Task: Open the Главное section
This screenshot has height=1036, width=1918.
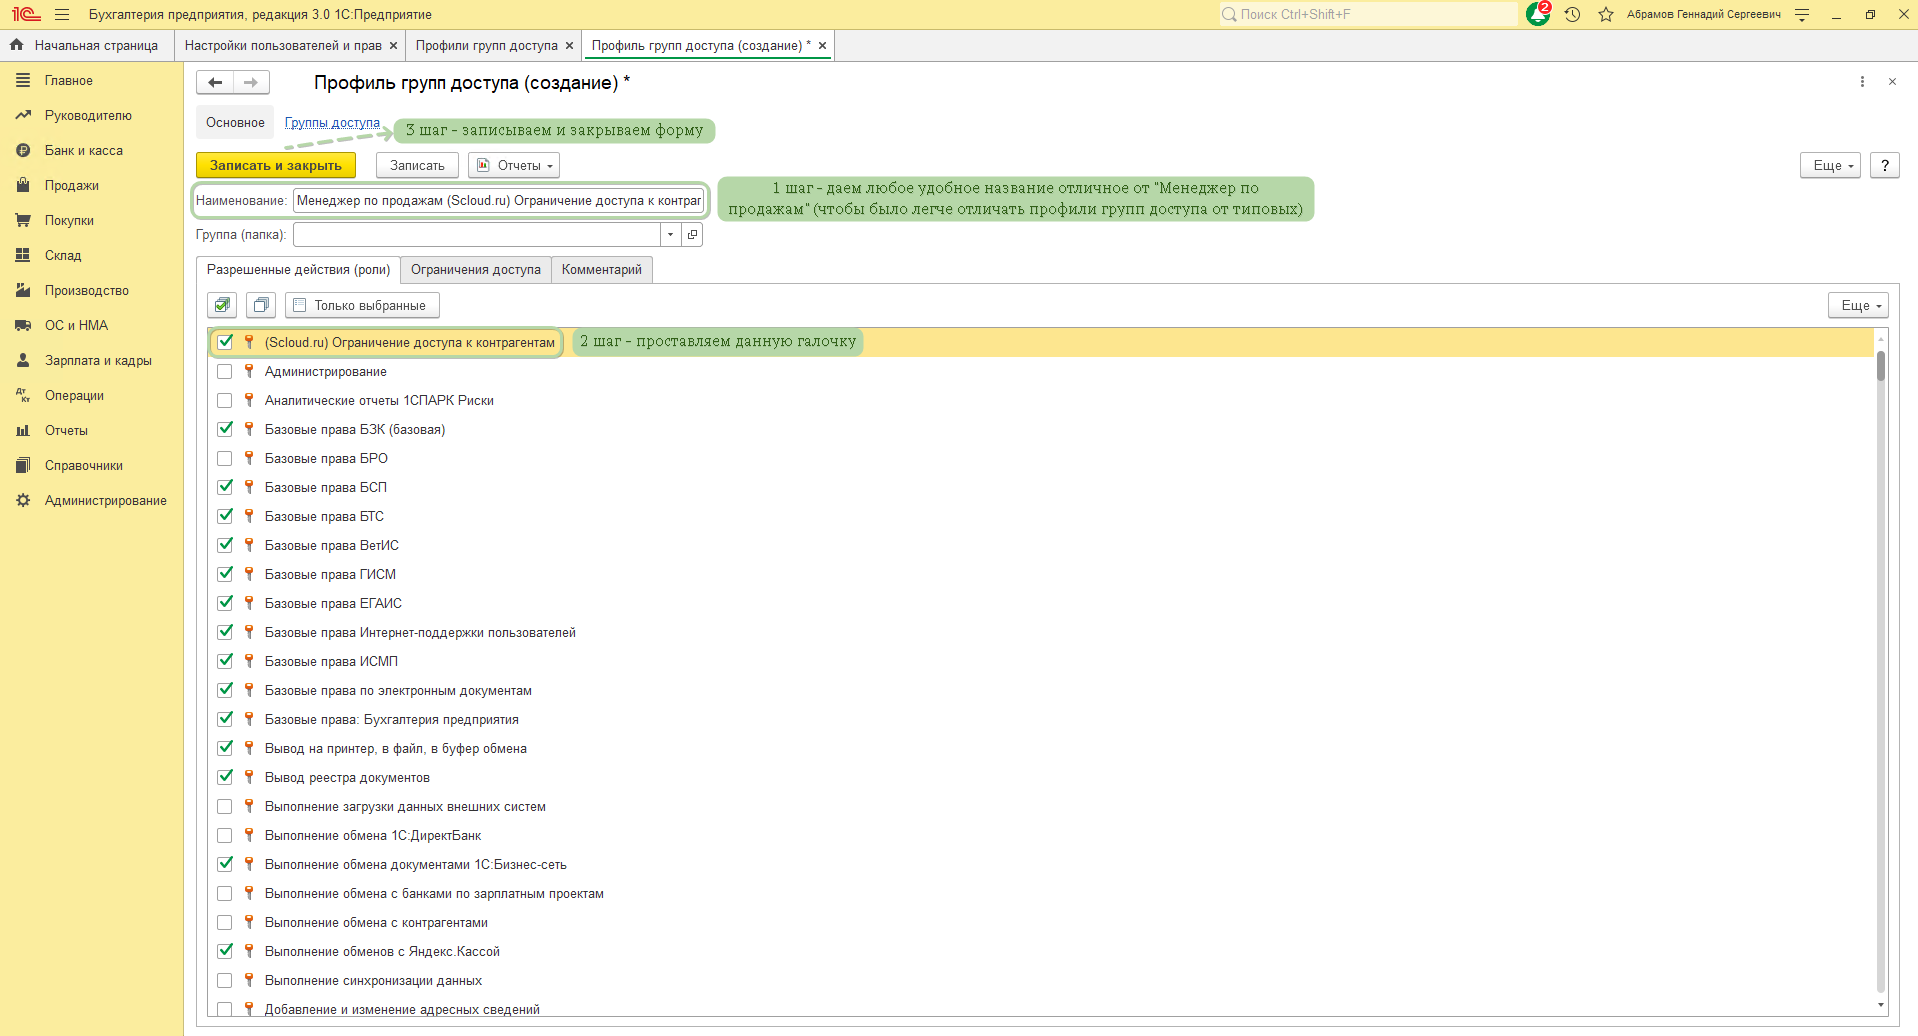Action: pyautogui.click(x=69, y=81)
